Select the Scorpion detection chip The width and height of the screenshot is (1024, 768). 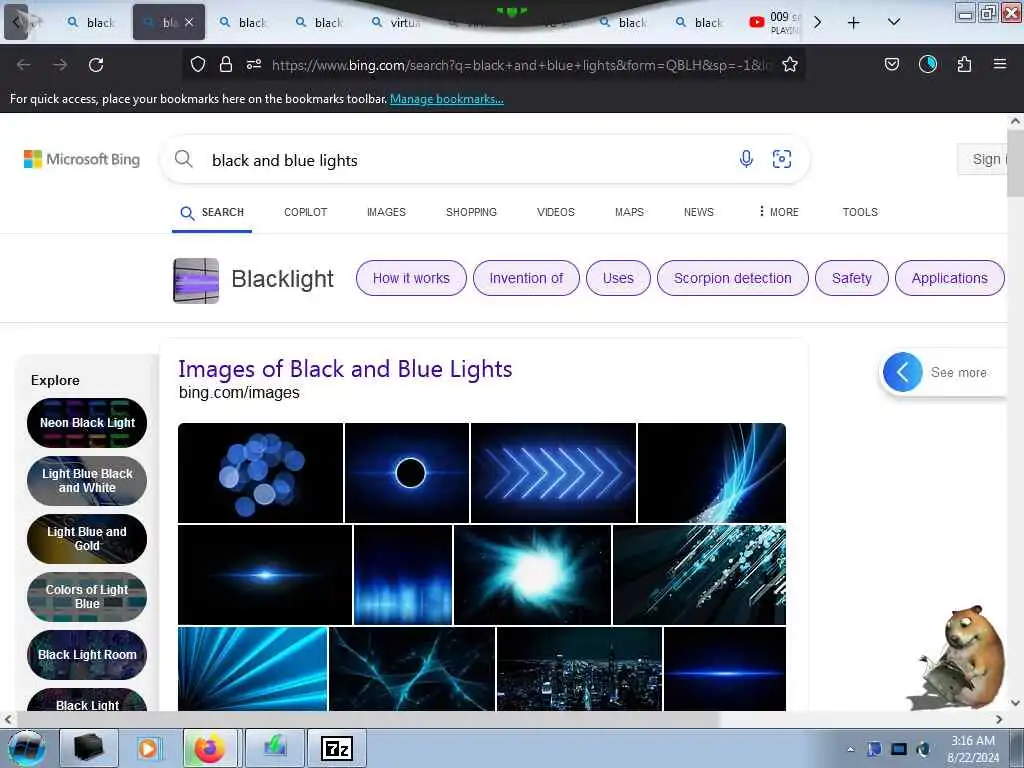(733, 278)
